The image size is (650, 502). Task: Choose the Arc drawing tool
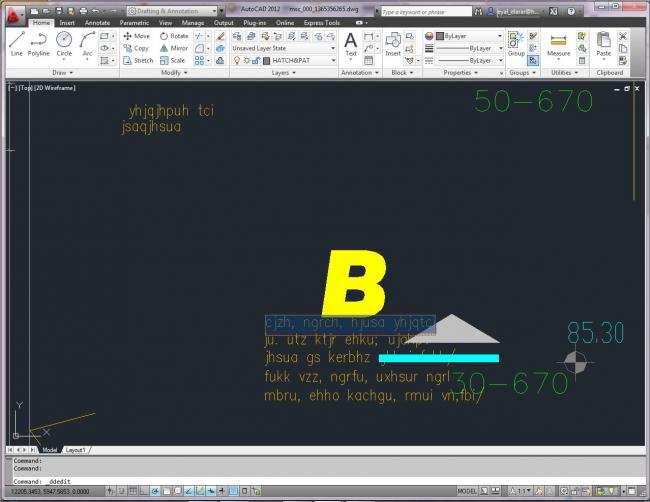point(87,43)
